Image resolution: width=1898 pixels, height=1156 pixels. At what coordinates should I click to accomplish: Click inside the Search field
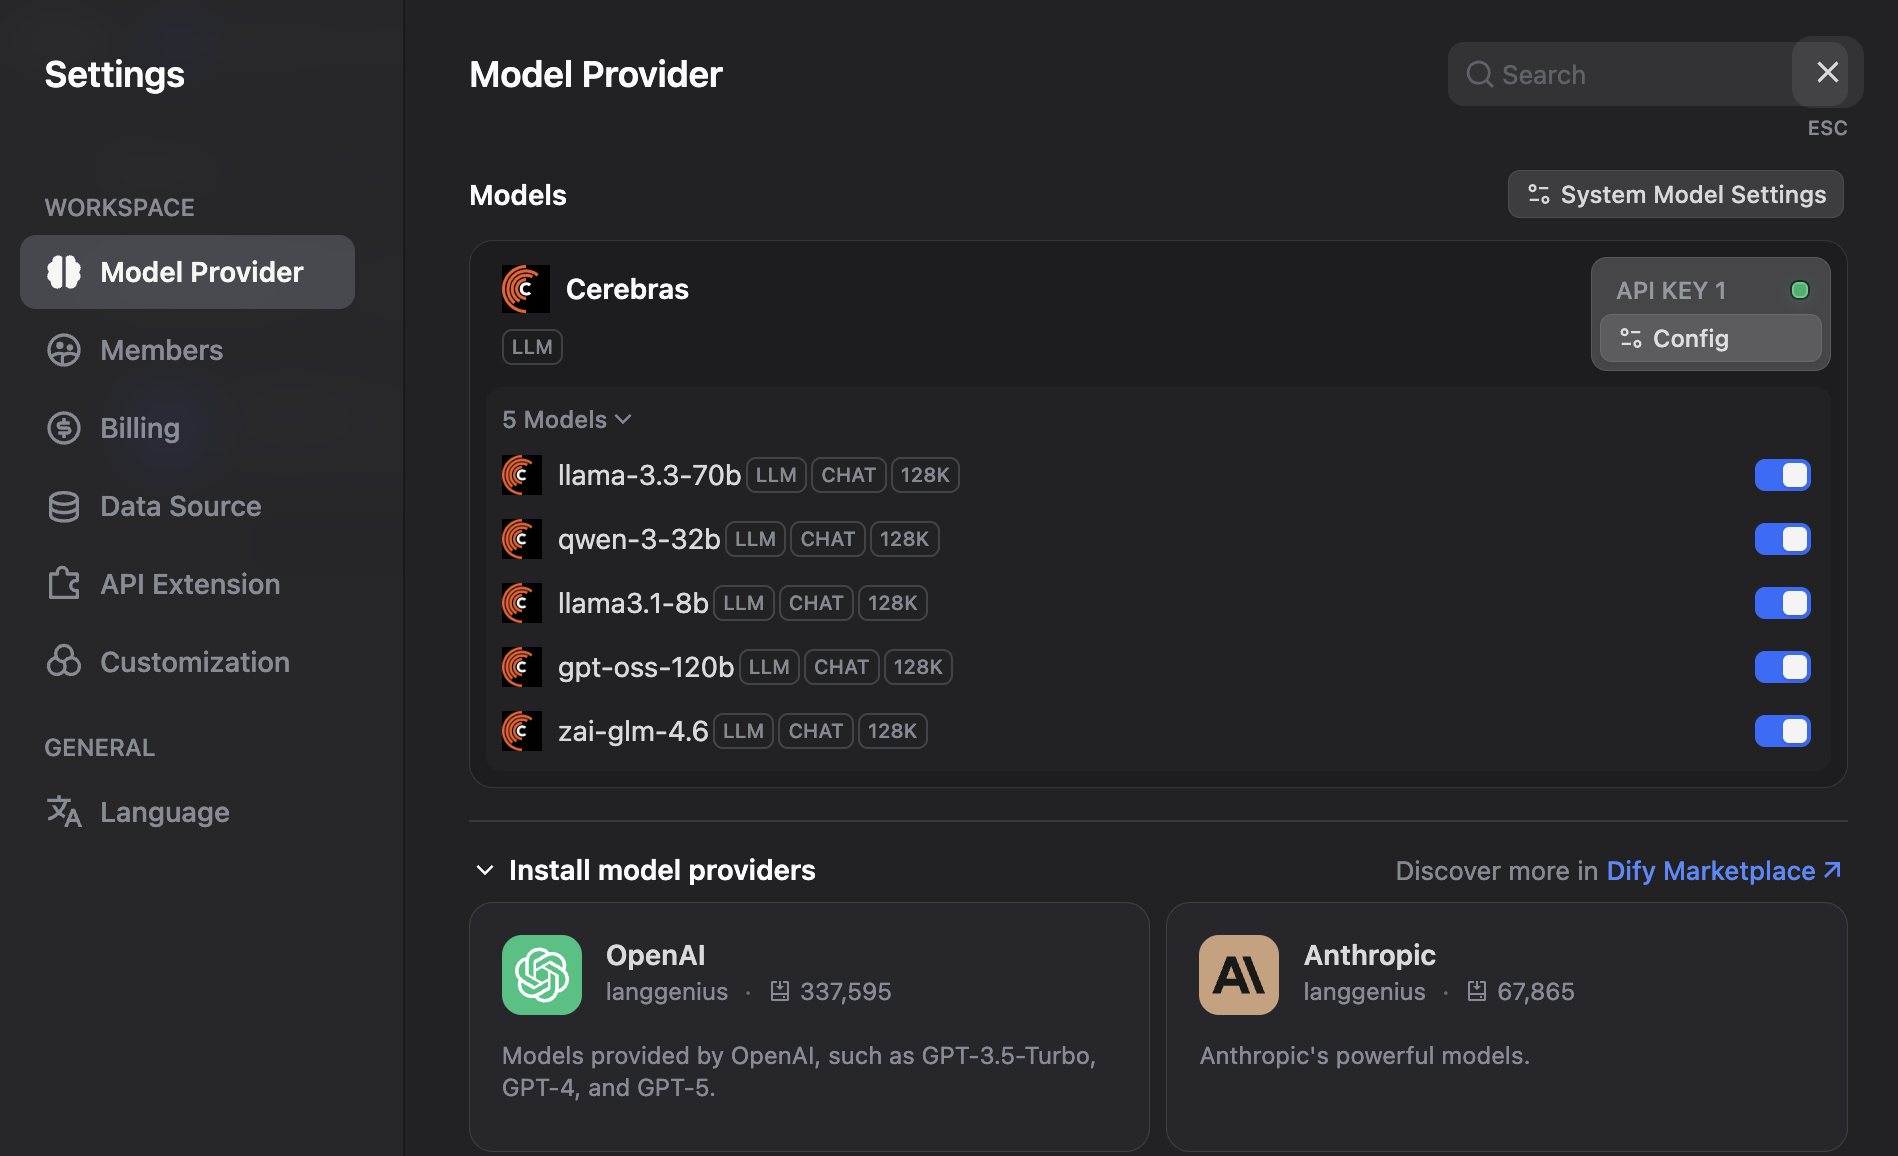pyautogui.click(x=1620, y=74)
